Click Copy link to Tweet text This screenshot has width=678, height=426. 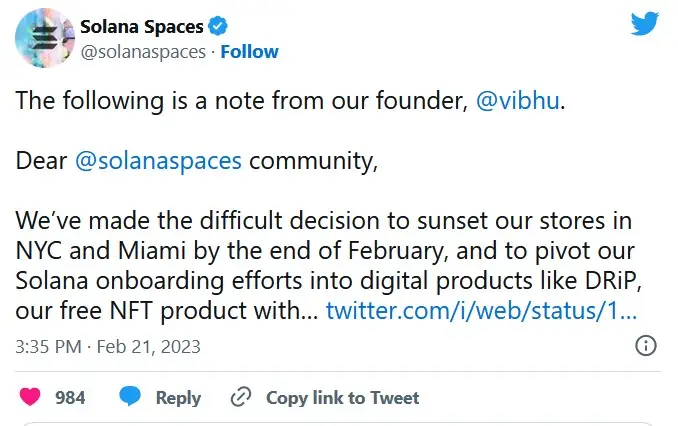coord(342,398)
